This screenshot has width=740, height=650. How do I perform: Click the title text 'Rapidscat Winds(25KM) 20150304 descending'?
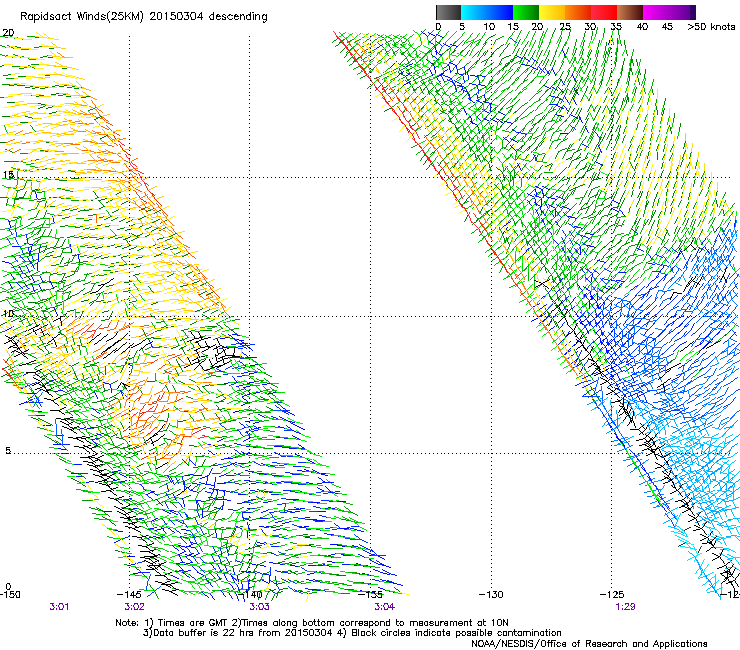(x=143, y=17)
